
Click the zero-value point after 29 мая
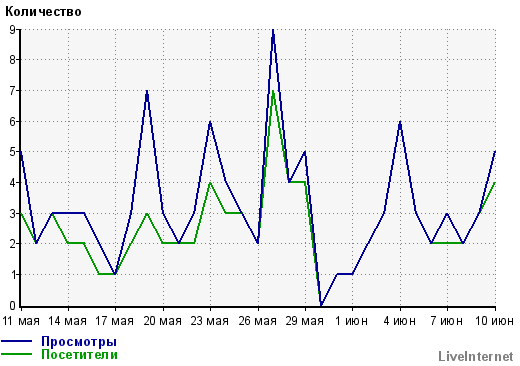click(x=321, y=305)
